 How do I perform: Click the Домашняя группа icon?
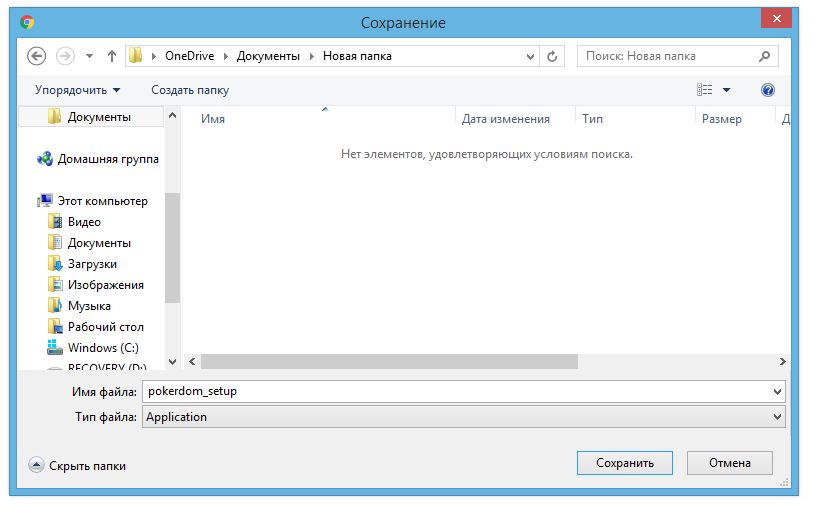(x=45, y=158)
